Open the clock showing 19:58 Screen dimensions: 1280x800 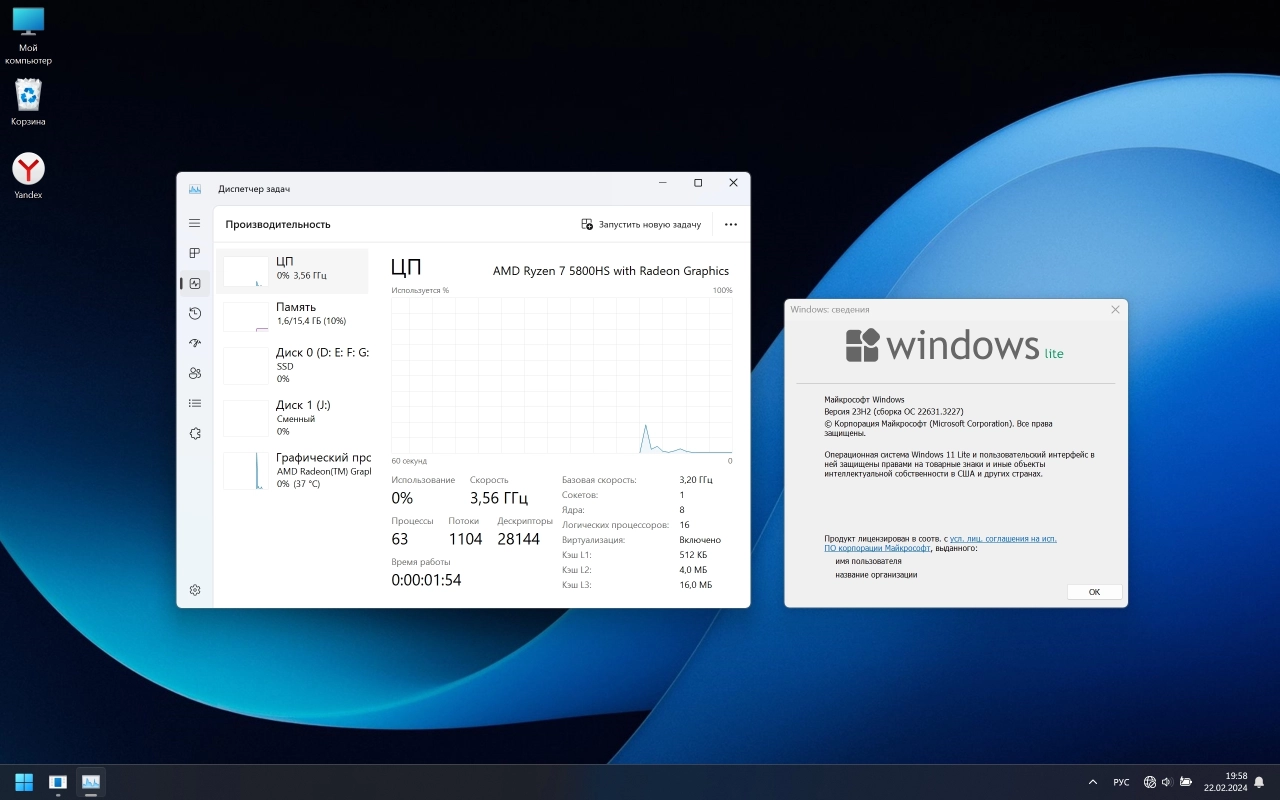[x=1226, y=782]
